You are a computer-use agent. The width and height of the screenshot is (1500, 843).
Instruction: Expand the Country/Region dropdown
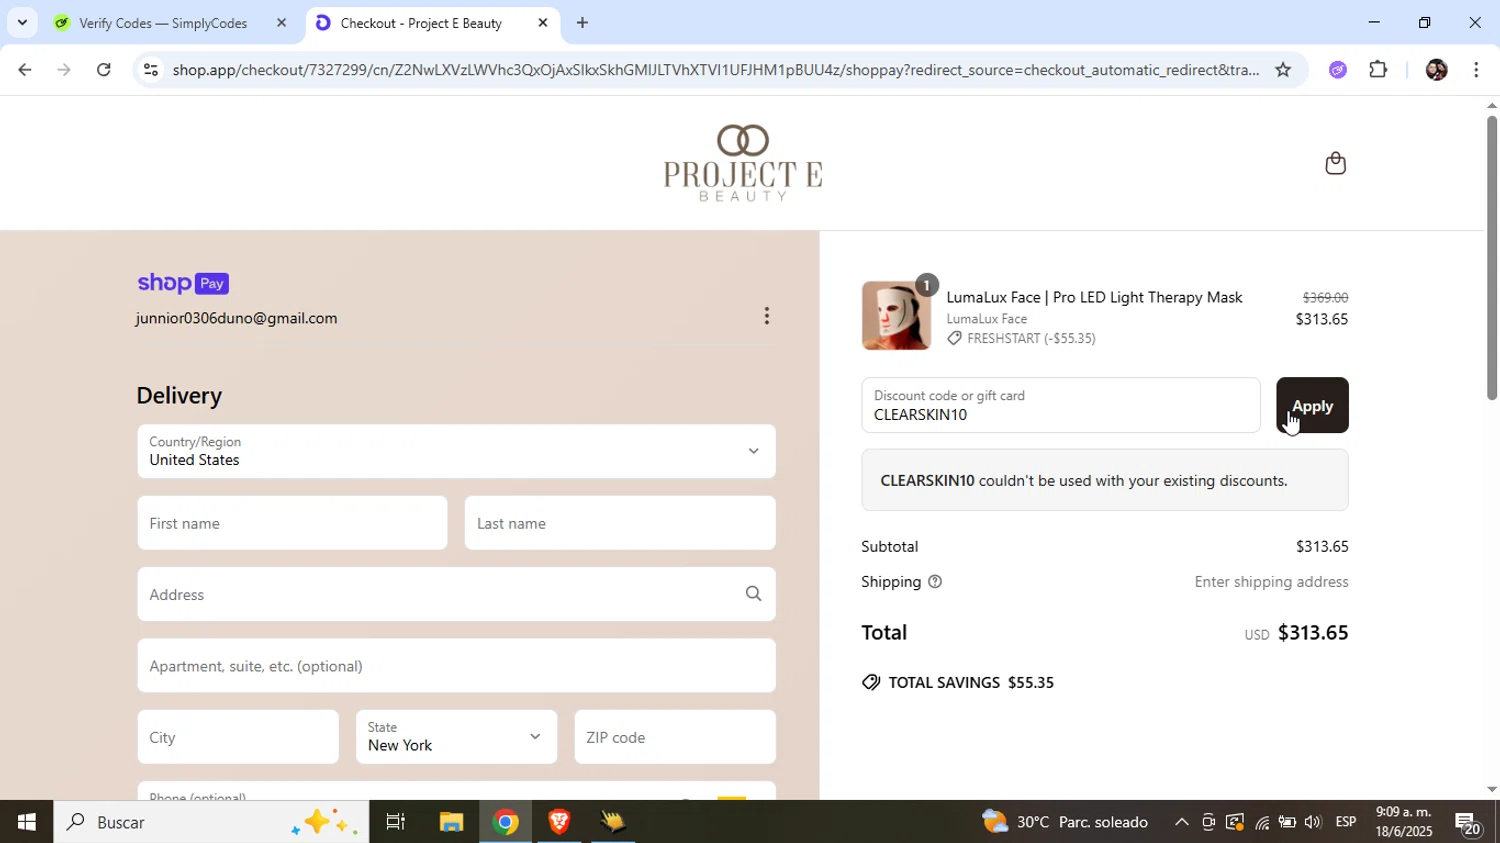tap(456, 451)
